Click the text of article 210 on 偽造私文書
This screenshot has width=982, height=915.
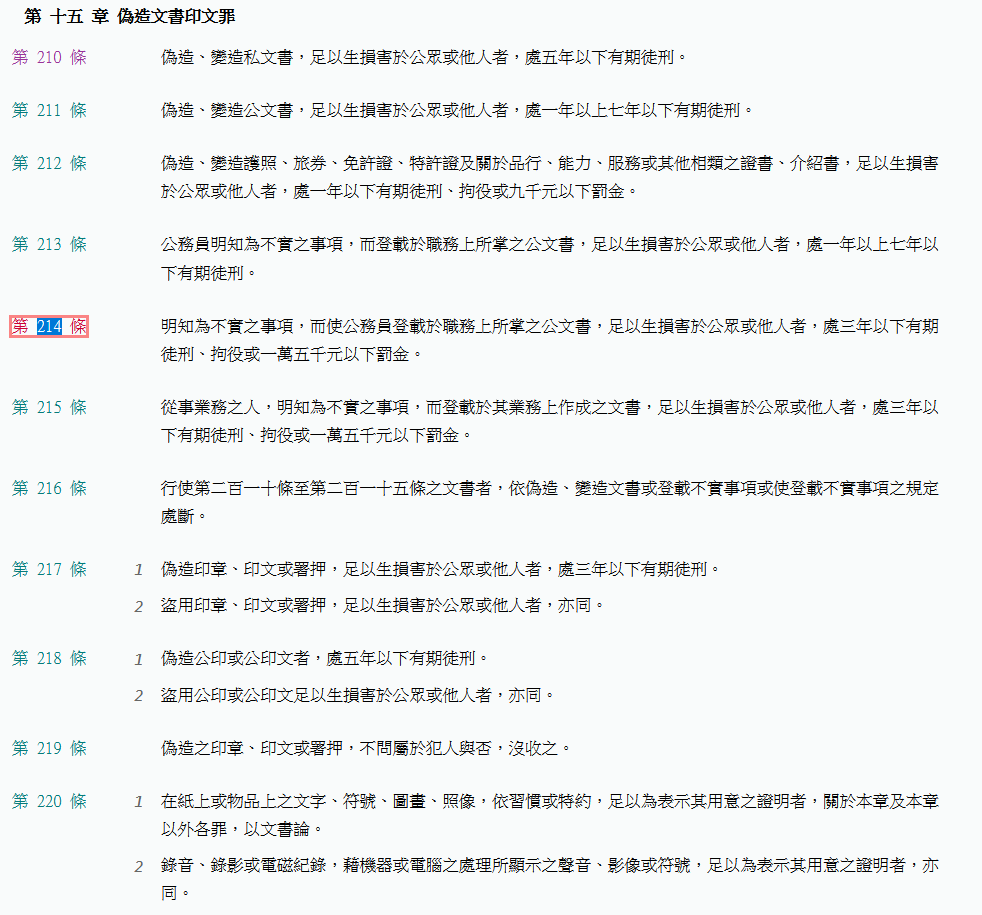tap(424, 57)
